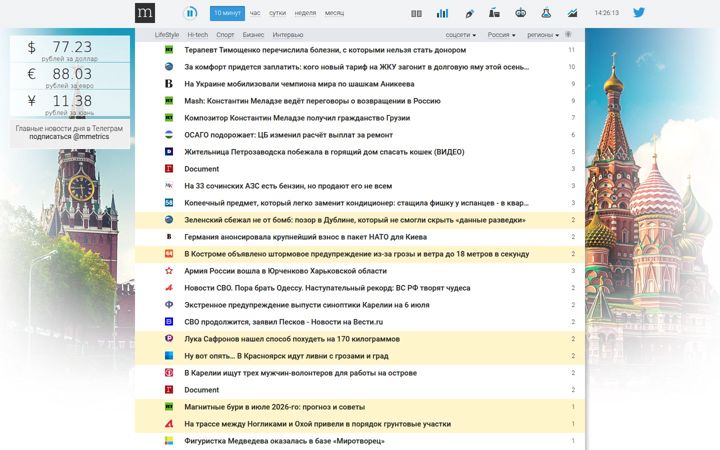
Task: Click B source icon beside Аникеев article
Action: [x=169, y=84]
